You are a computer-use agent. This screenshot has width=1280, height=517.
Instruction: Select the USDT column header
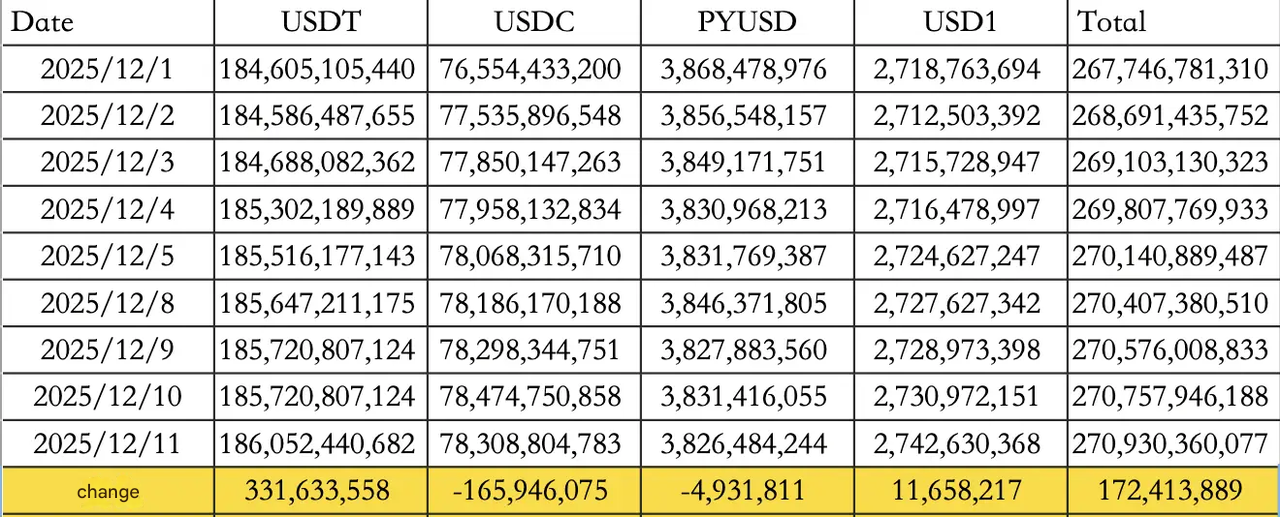(x=318, y=22)
